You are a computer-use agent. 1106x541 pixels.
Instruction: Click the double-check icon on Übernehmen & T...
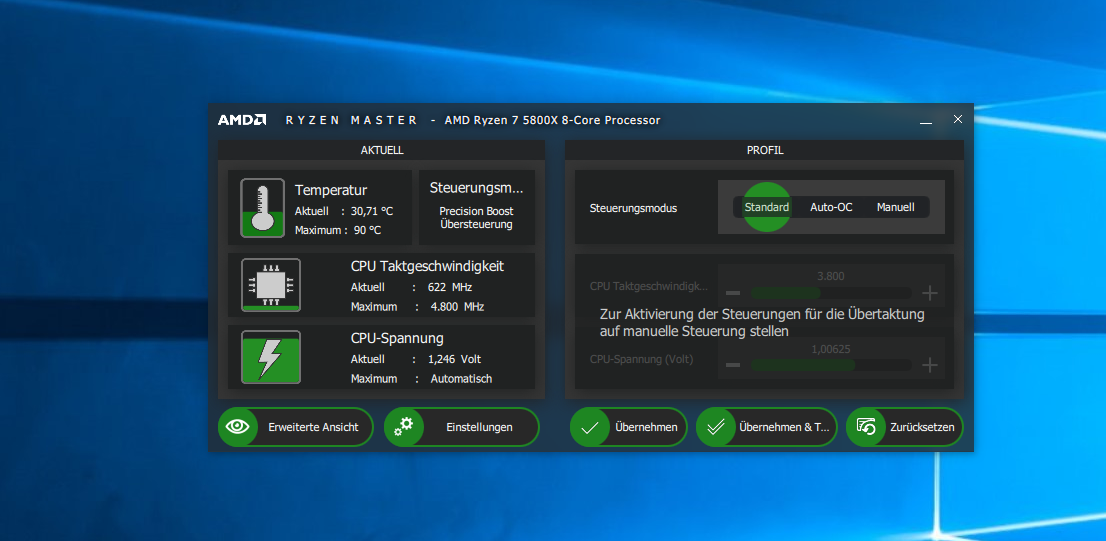point(716,427)
